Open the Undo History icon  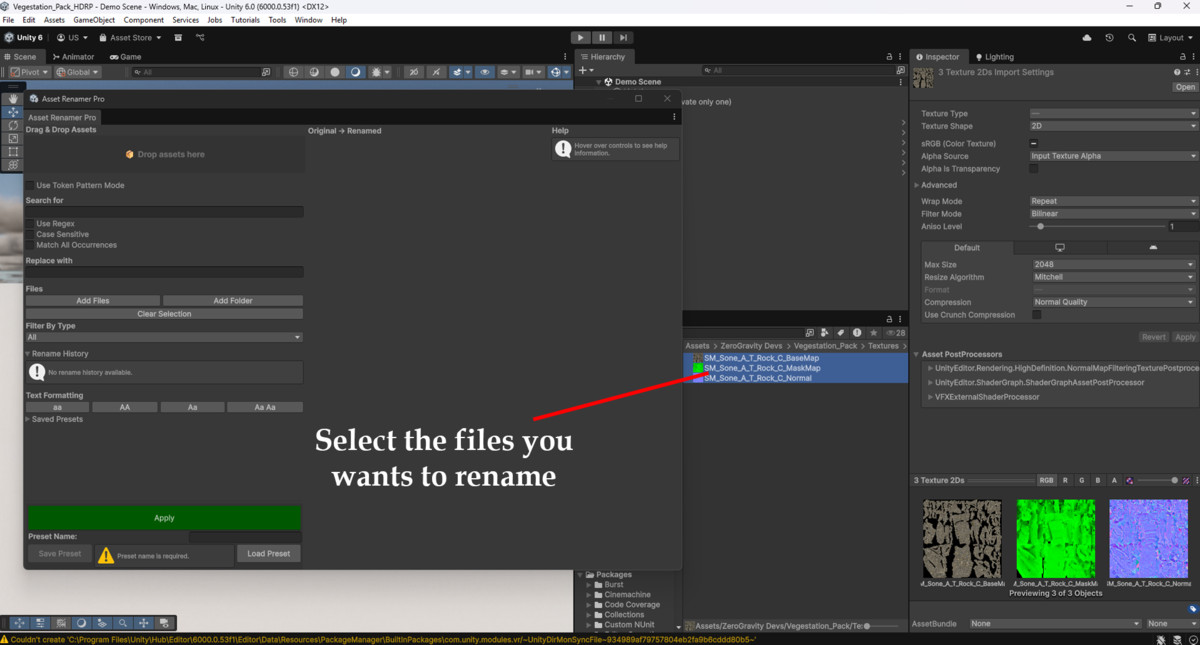point(1109,37)
